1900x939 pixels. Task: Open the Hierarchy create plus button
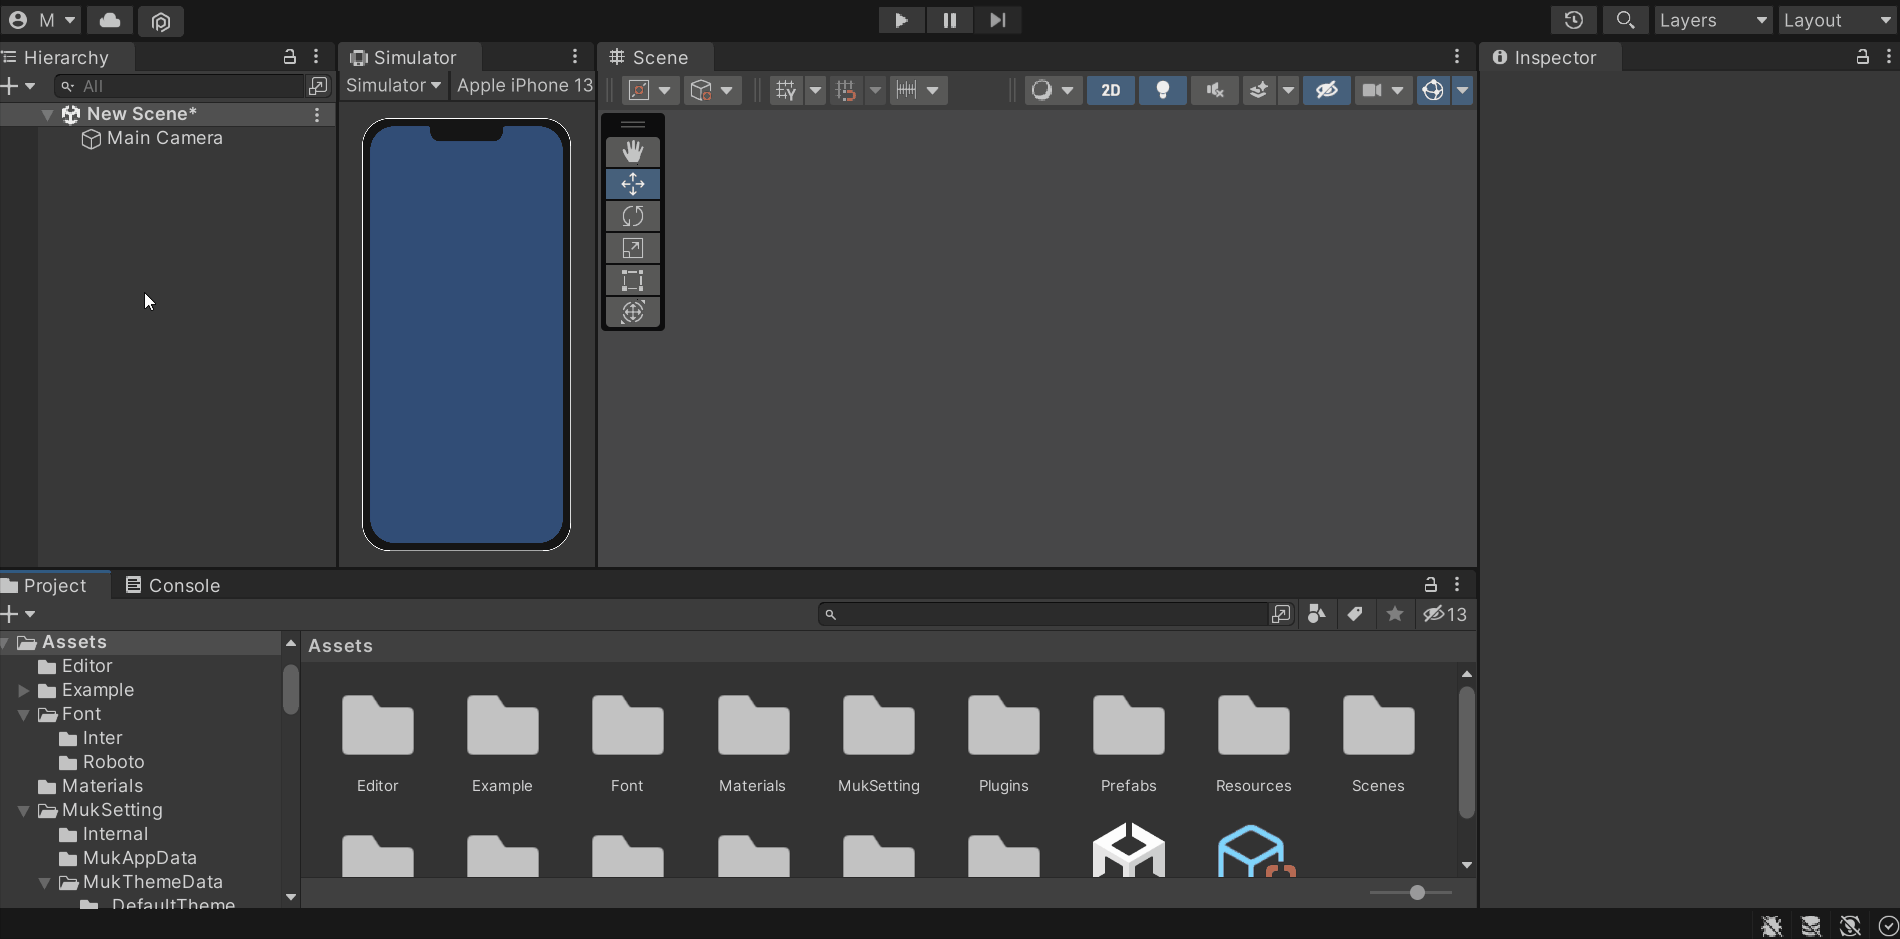click(x=18, y=86)
